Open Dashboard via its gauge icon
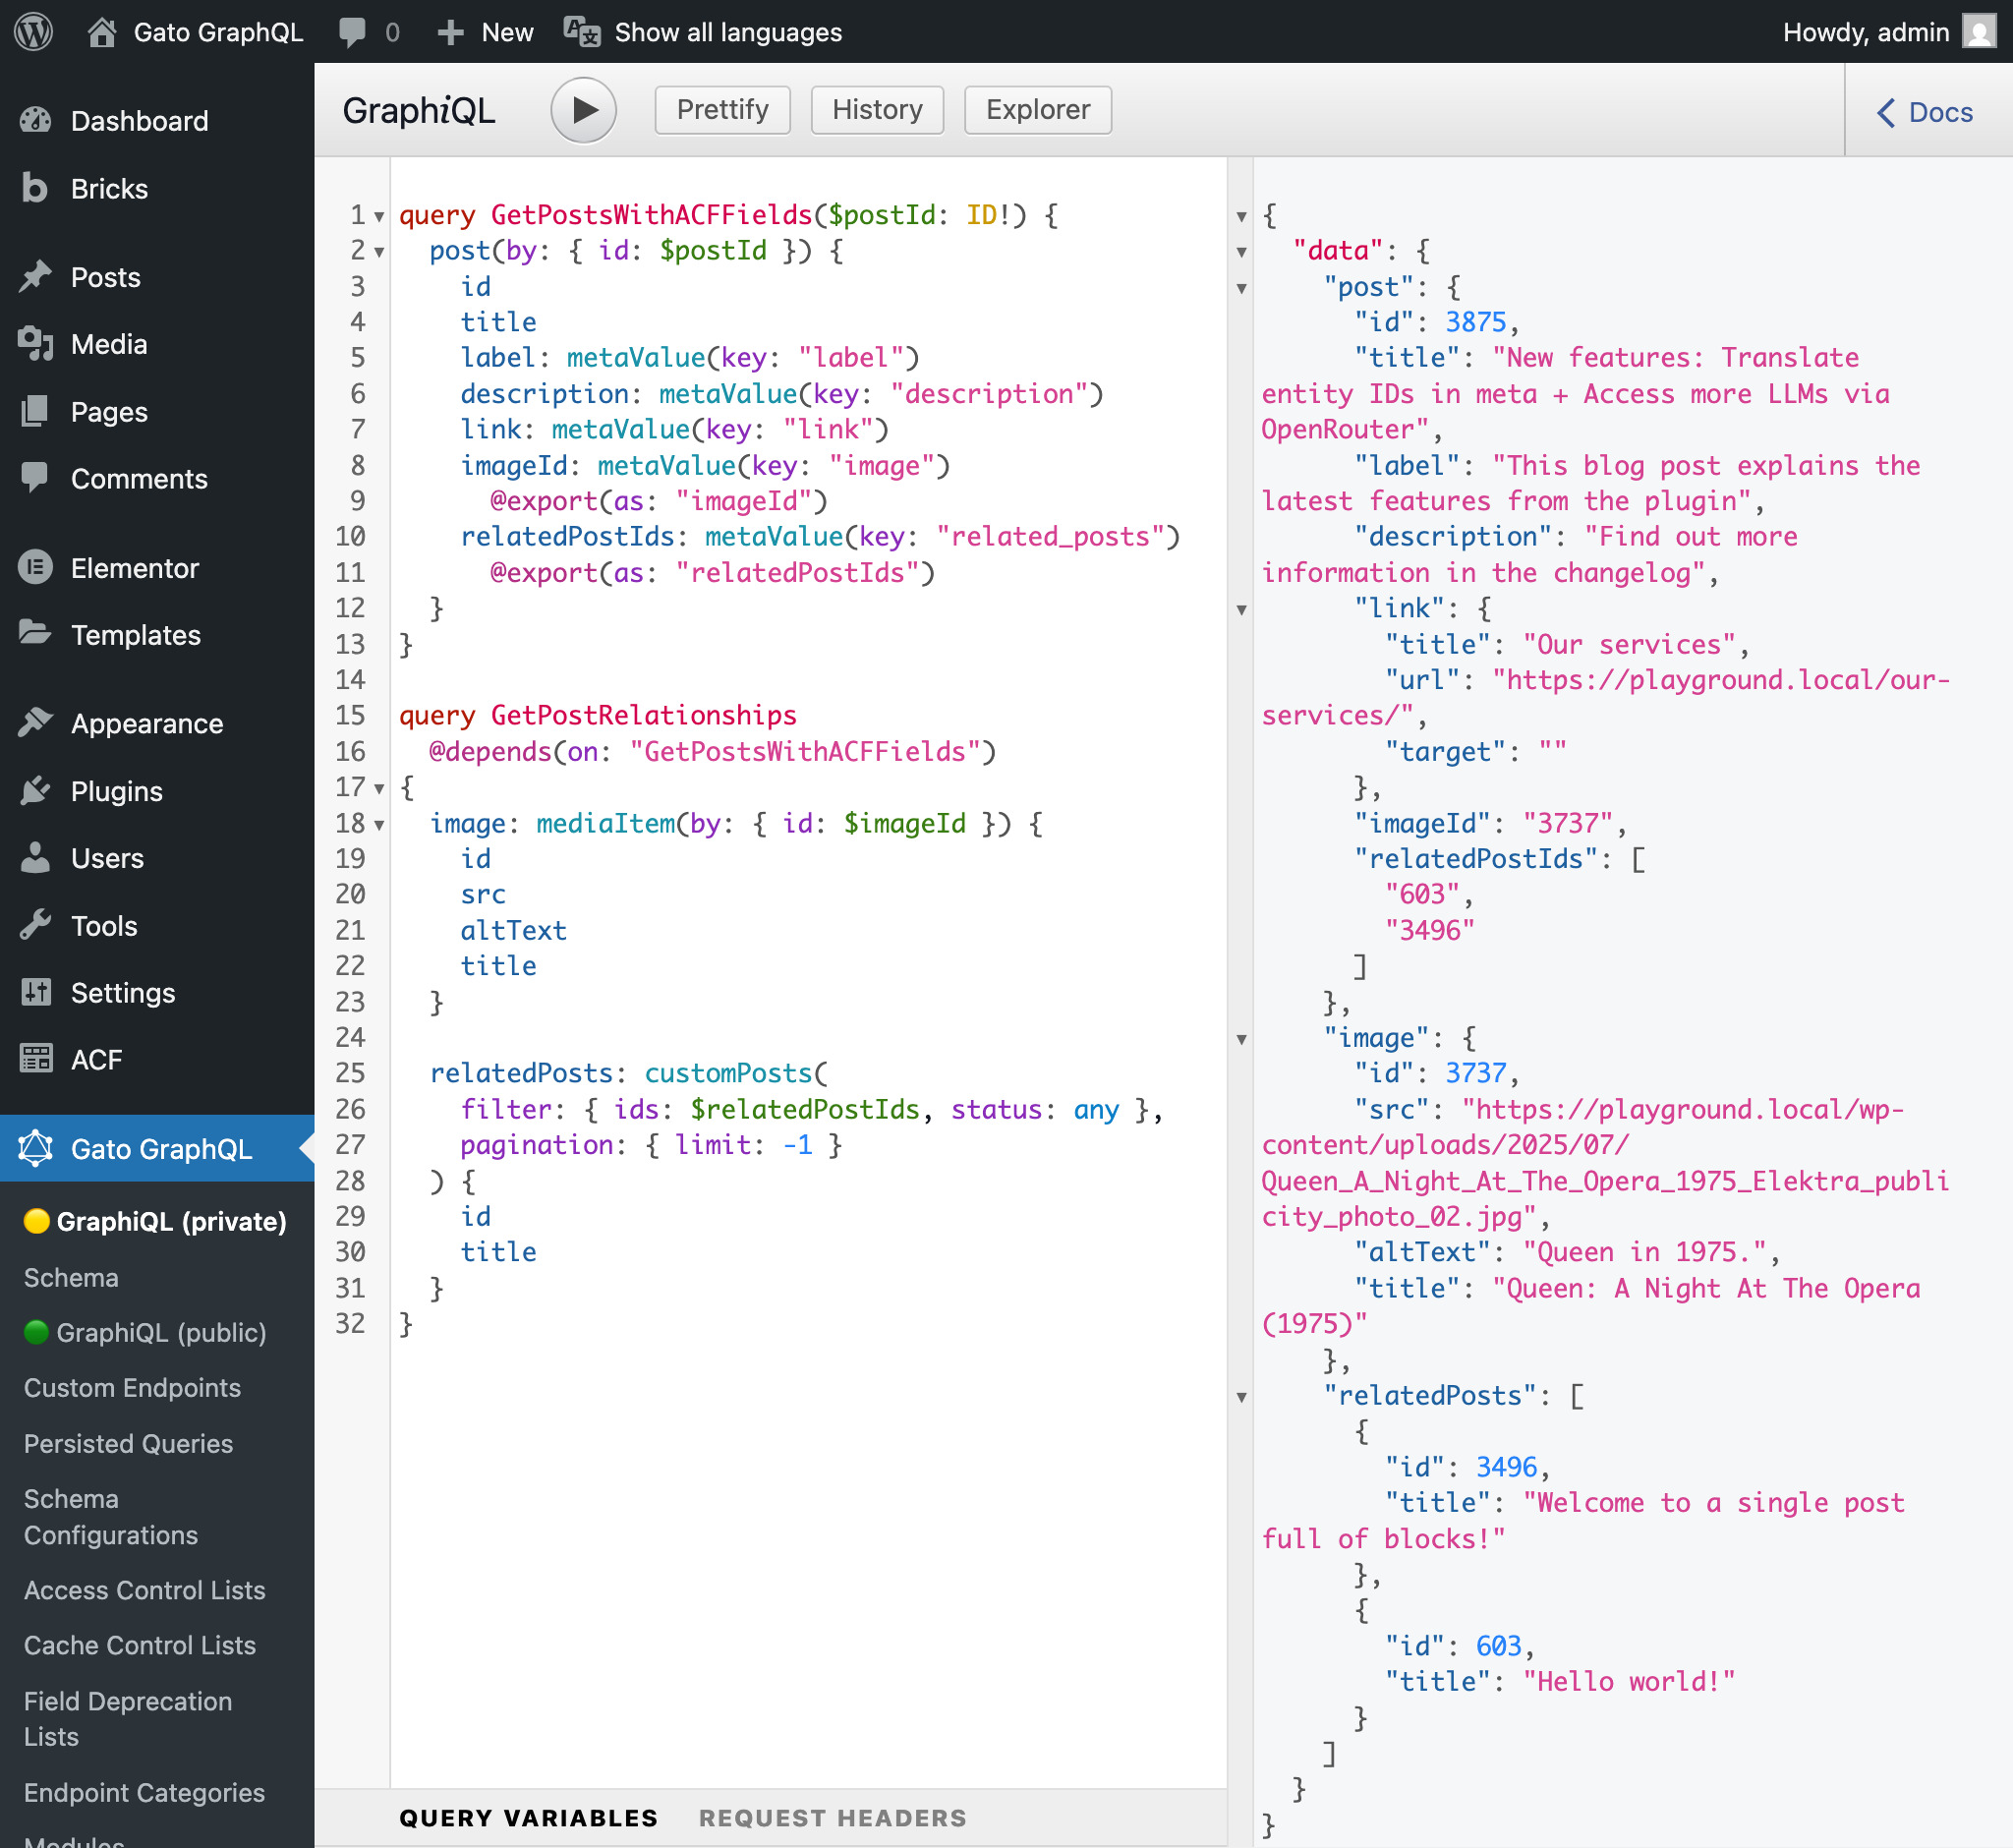This screenshot has height=1848, width=2013. [35, 121]
